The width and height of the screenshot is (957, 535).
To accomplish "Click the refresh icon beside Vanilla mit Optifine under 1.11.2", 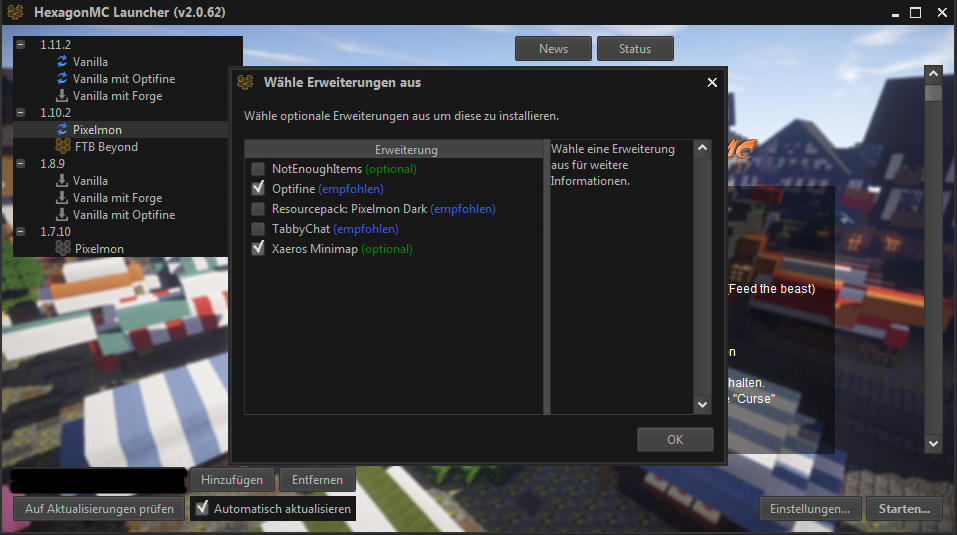I will coord(63,79).
